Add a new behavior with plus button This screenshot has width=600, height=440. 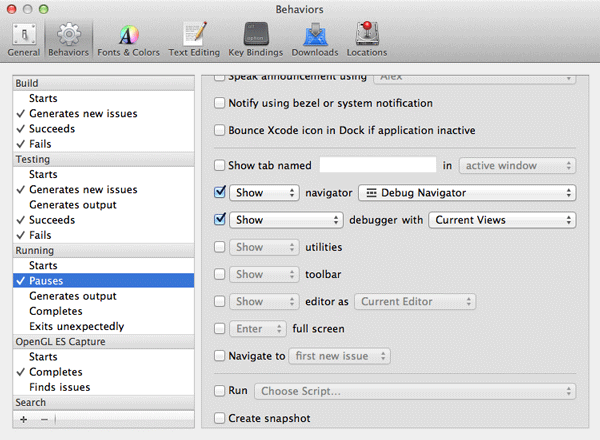coord(24,419)
